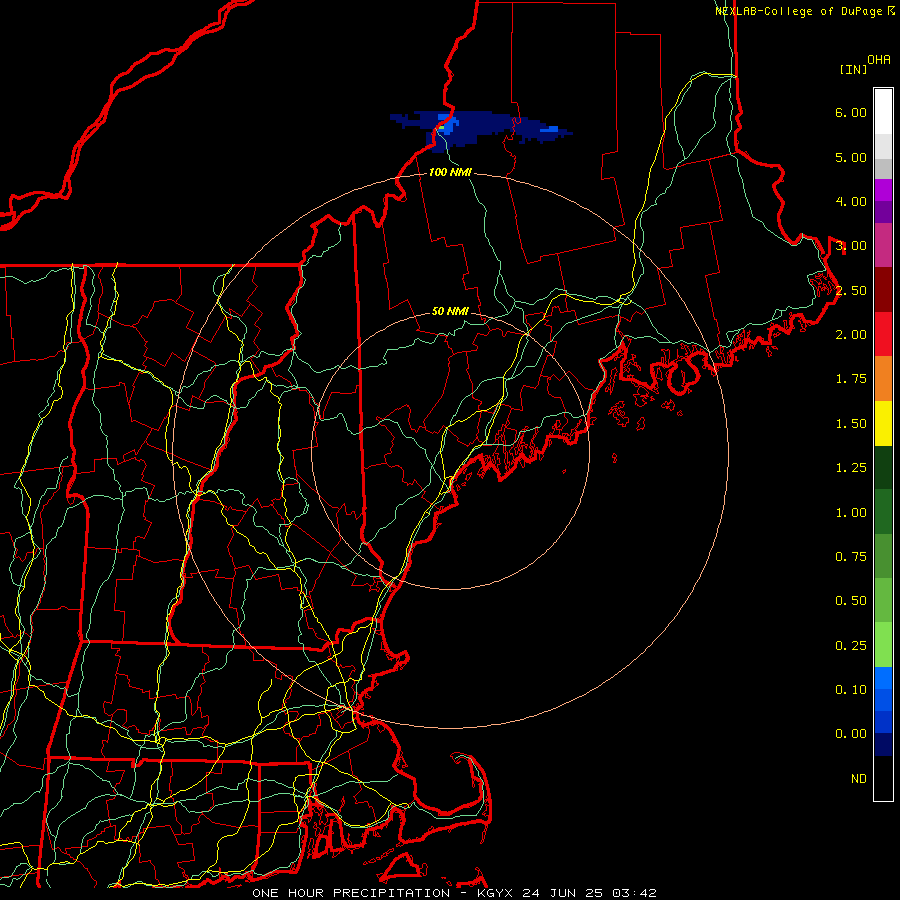
Task: Select the white swatch in the legend
Action: (x=883, y=111)
